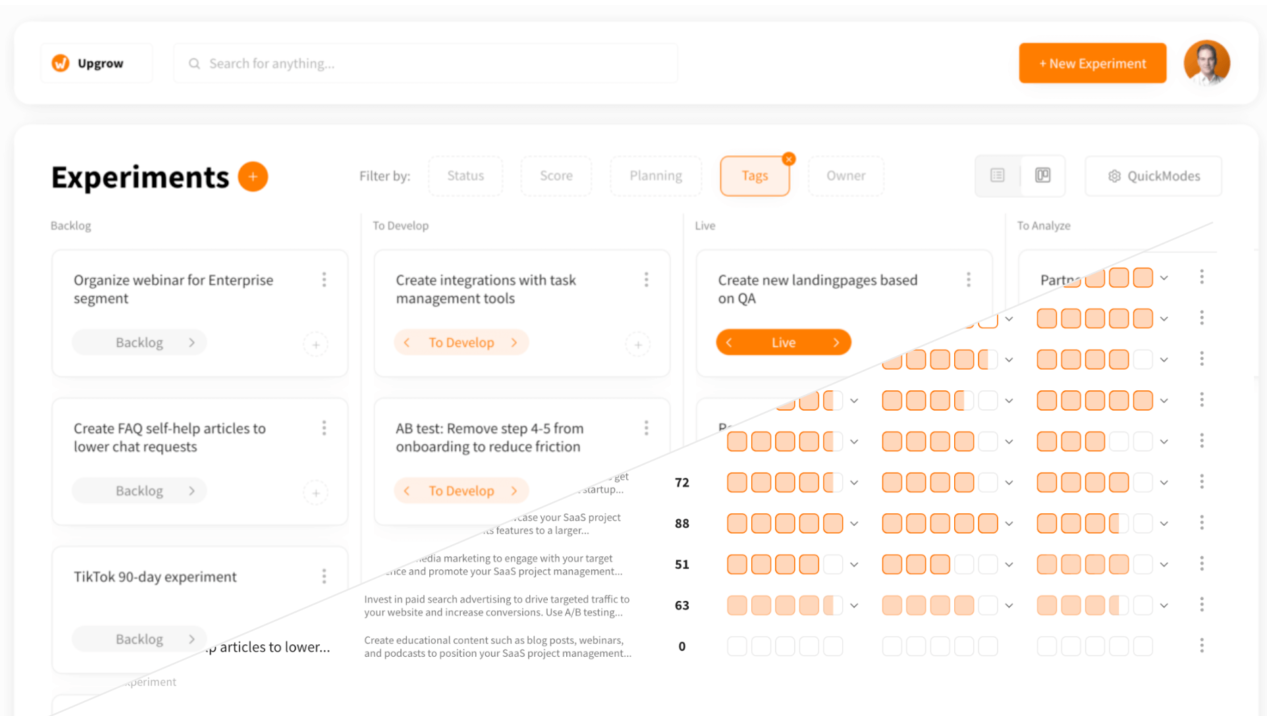Click the + New Experiment button
The height and width of the screenshot is (716, 1267).
point(1092,62)
